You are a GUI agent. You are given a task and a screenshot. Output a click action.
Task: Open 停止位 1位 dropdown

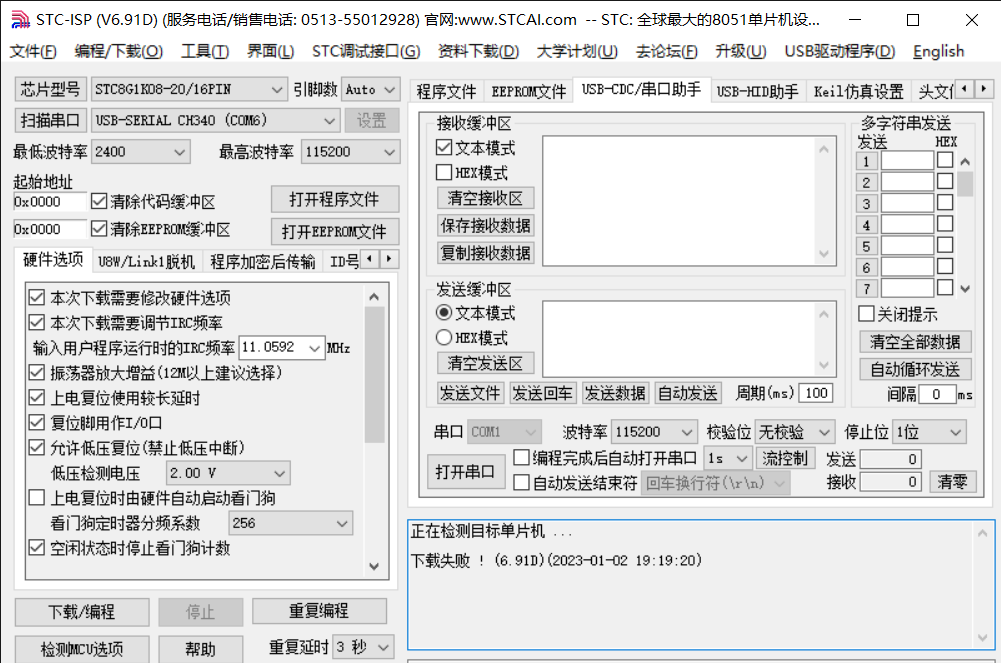(930, 432)
